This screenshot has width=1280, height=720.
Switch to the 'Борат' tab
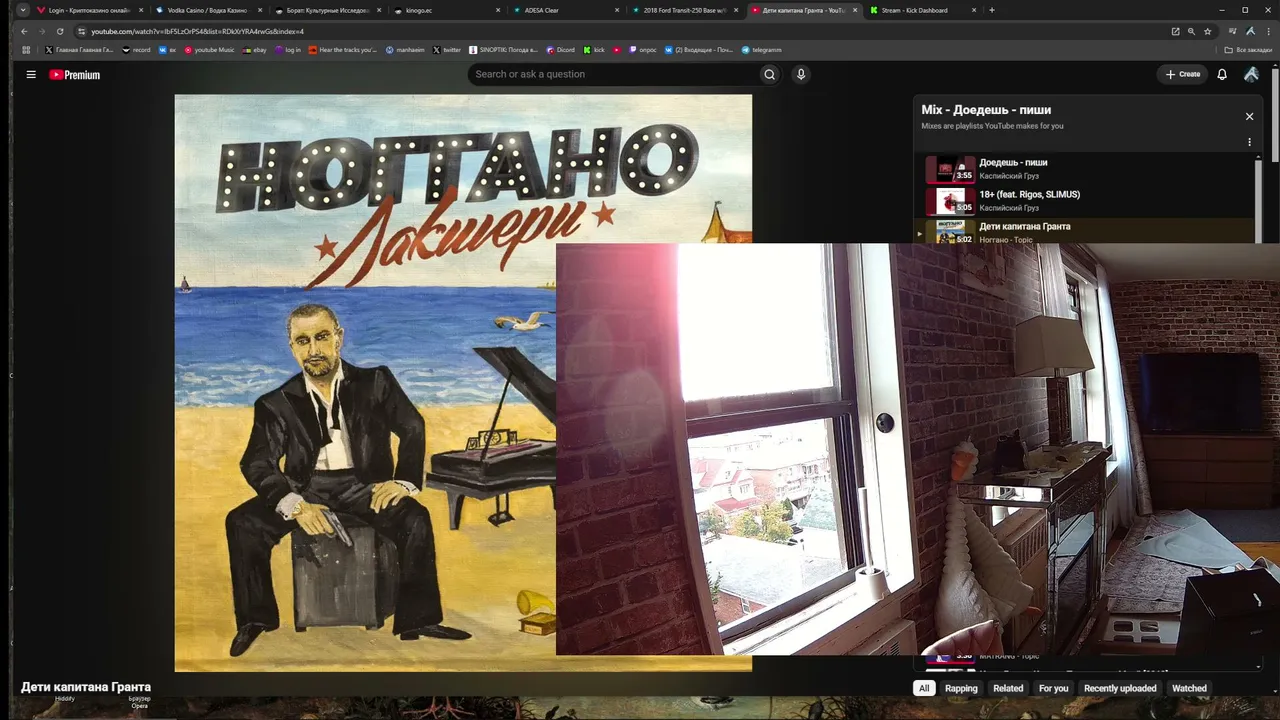tap(325, 10)
